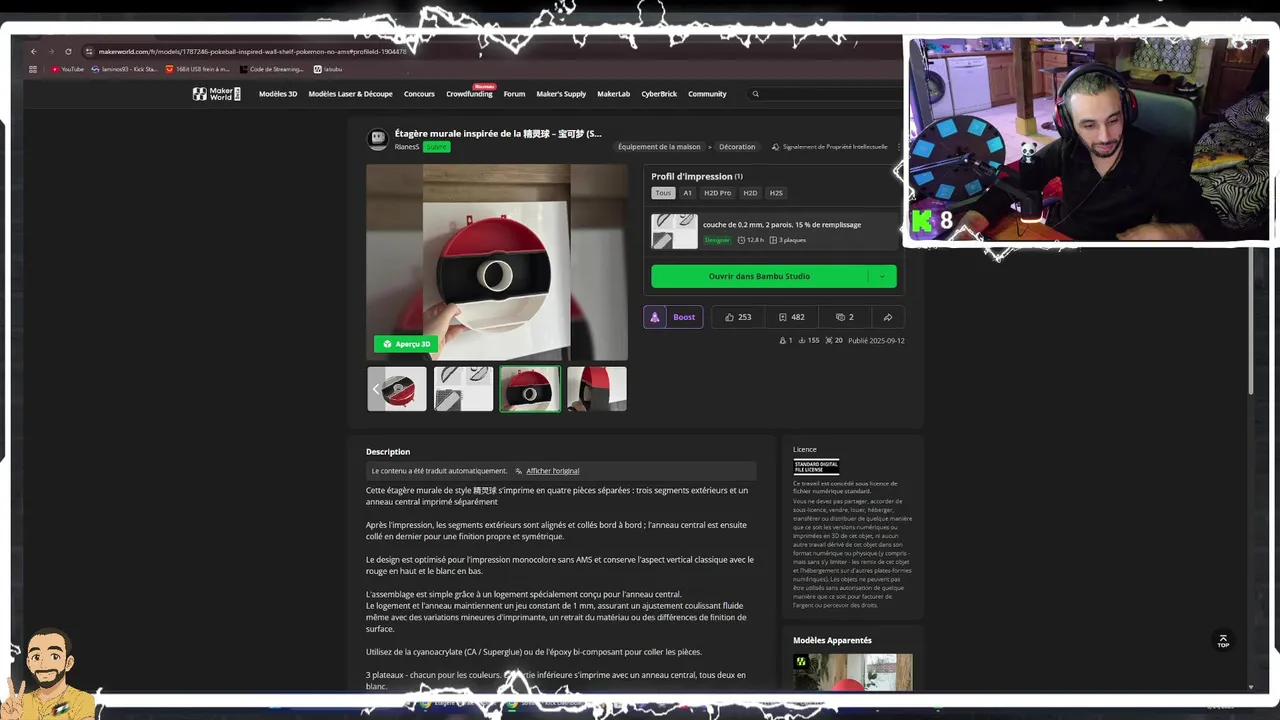The width and height of the screenshot is (1280, 720).
Task: Open the related model thumbnail under Modèles Apparentés
Action: [x=853, y=672]
